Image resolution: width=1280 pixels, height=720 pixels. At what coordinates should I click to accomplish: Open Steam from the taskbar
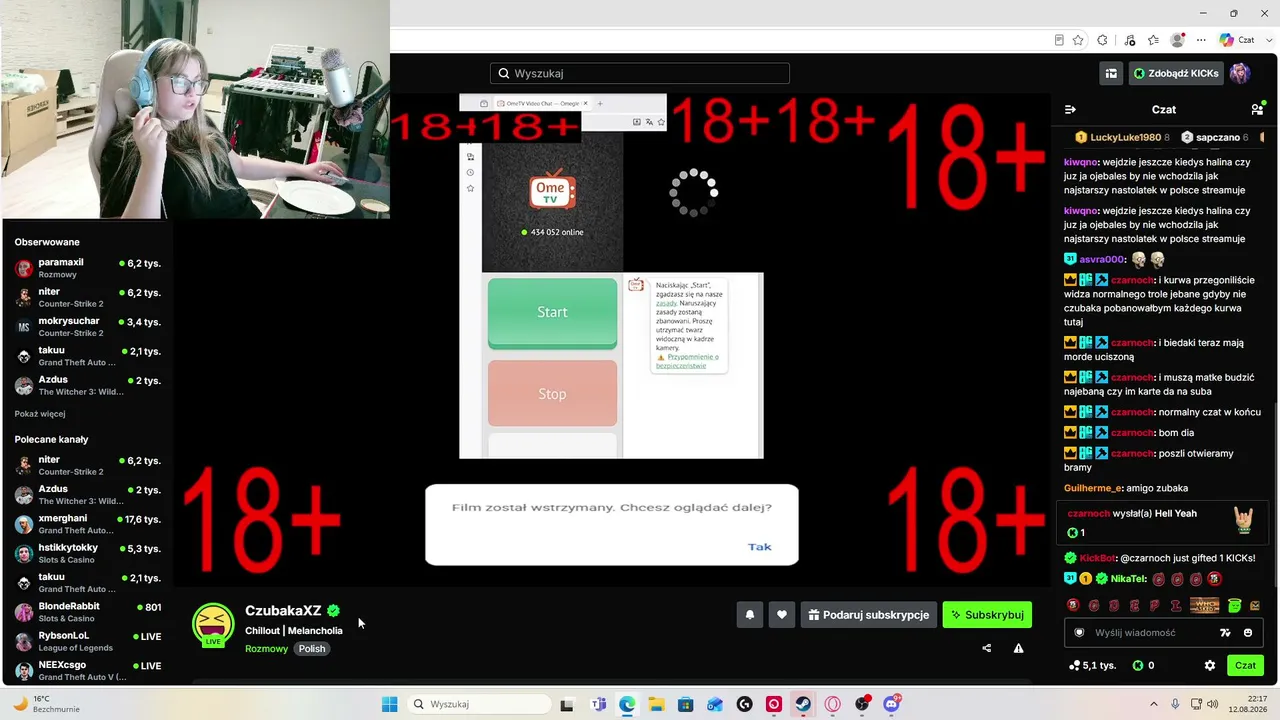coord(803,704)
